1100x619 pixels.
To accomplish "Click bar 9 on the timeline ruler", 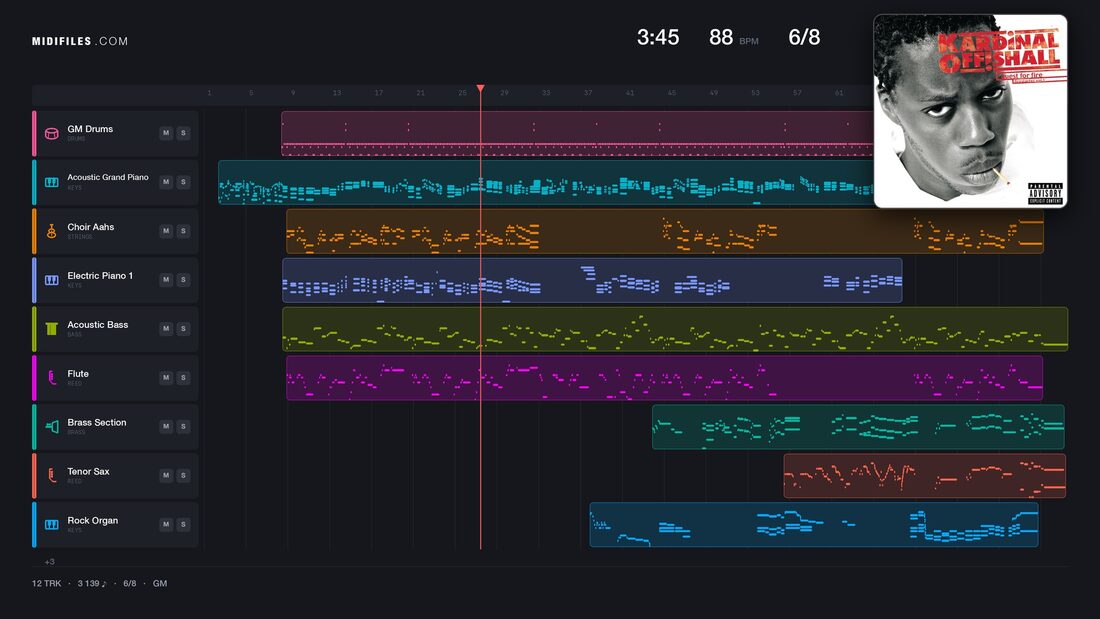I will click(x=293, y=93).
